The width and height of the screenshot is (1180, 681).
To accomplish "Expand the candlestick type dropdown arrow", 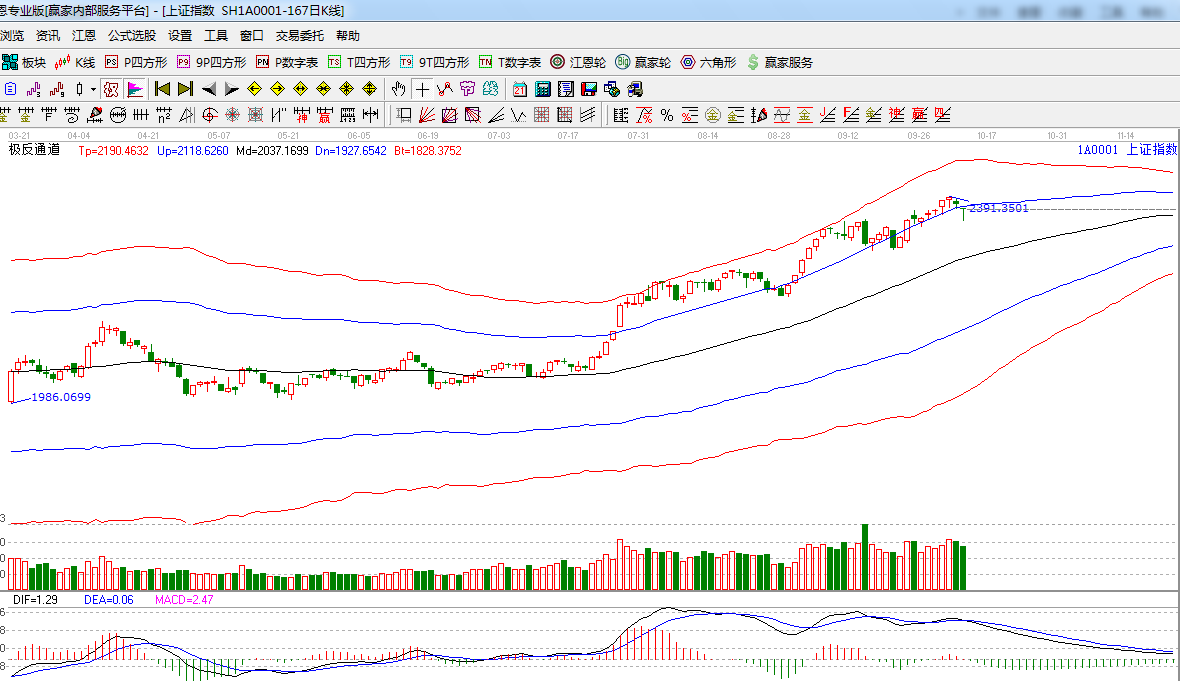I will click(93, 89).
